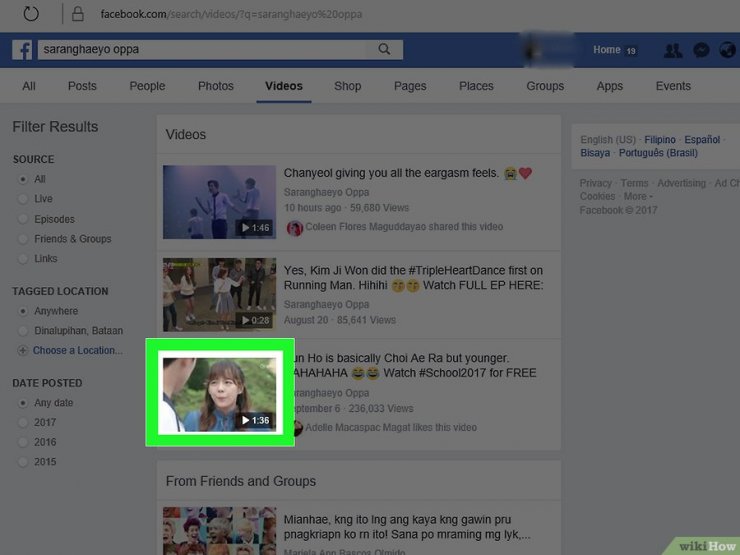Screen dimensions: 740x555
Task: Switch to the People tab
Action: pyautogui.click(x=147, y=86)
